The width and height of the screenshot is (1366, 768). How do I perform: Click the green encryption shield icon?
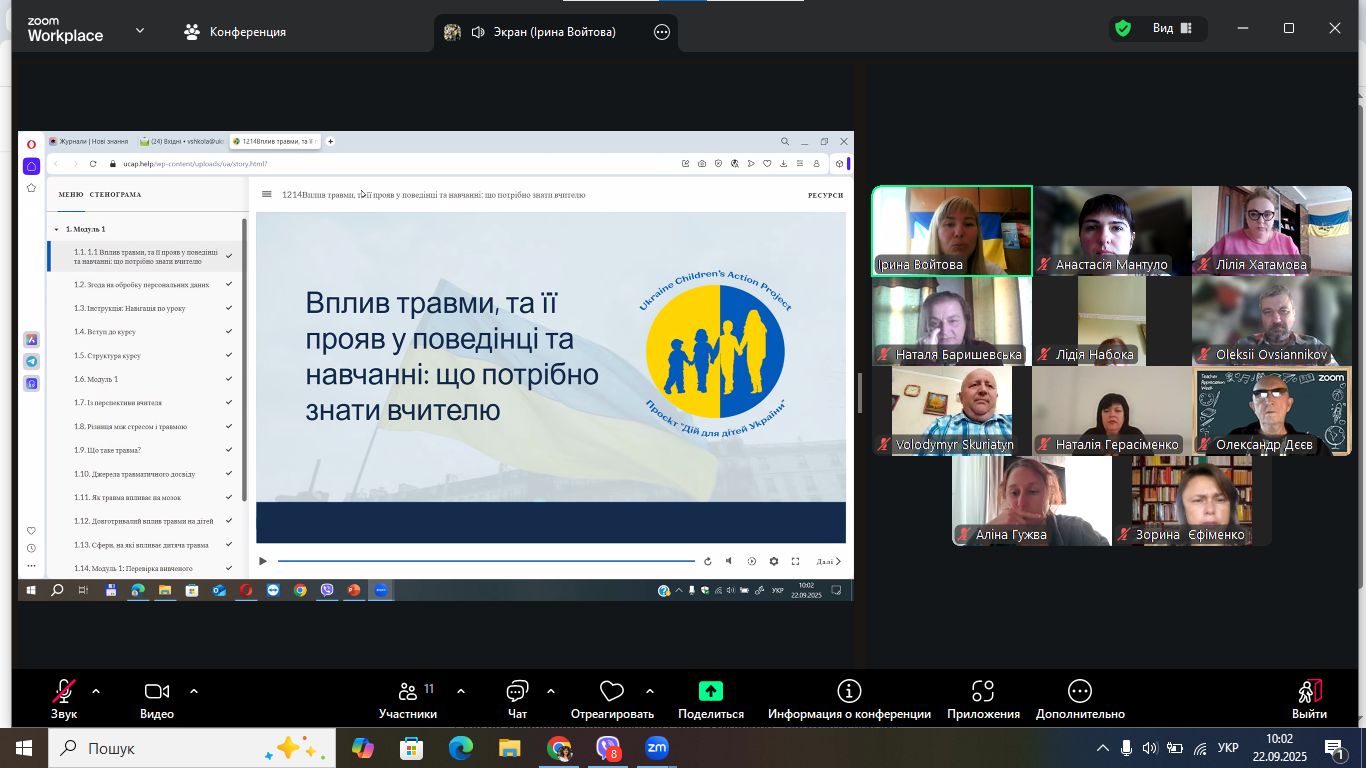[1123, 29]
